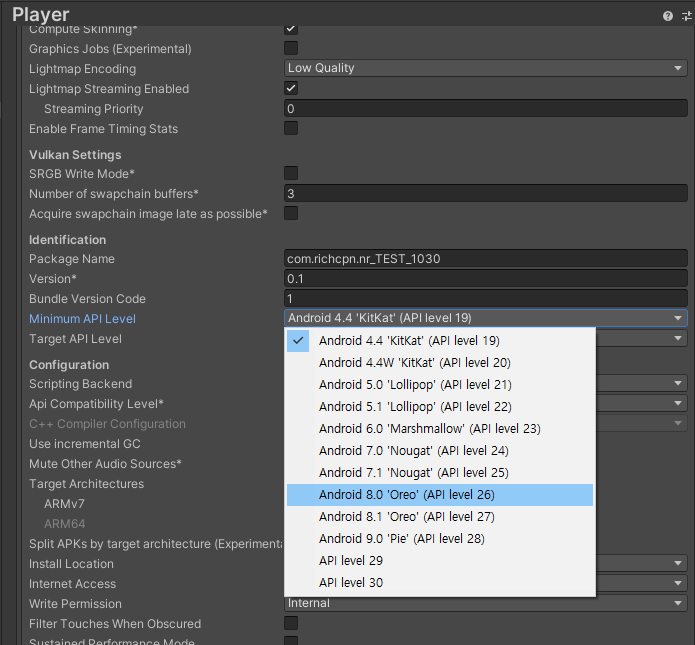
Task: Select Android 8.0 'Oreo' (API level 26)
Action: (x=440, y=495)
